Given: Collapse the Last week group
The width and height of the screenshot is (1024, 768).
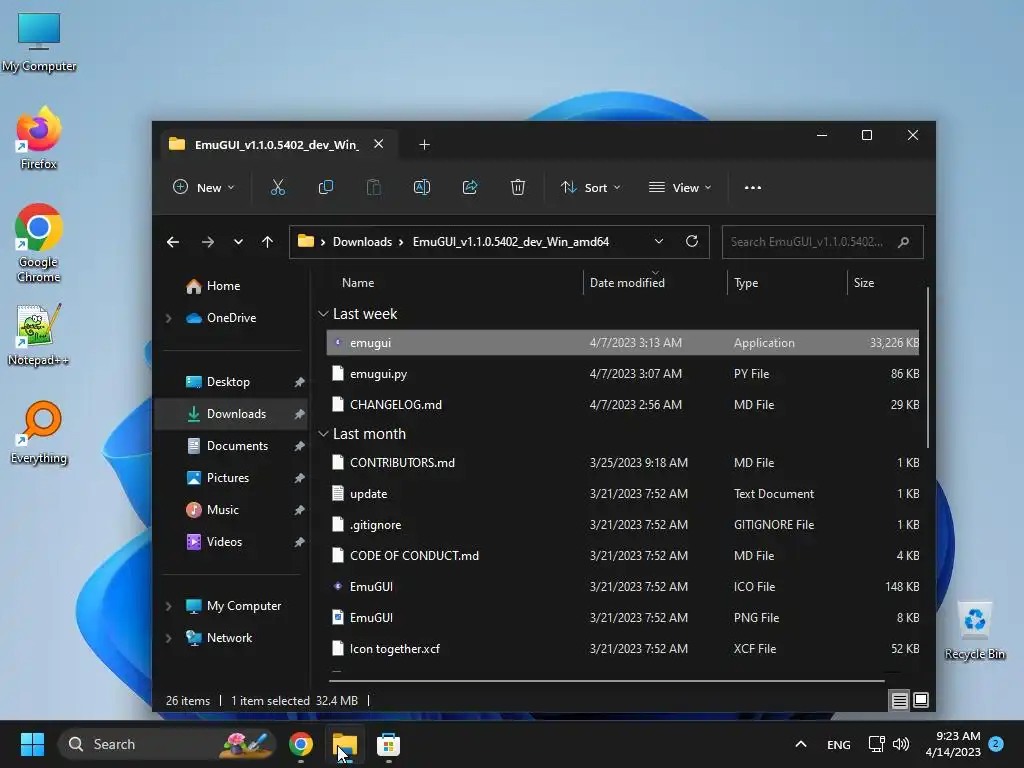Looking at the screenshot, I should pyautogui.click(x=323, y=314).
